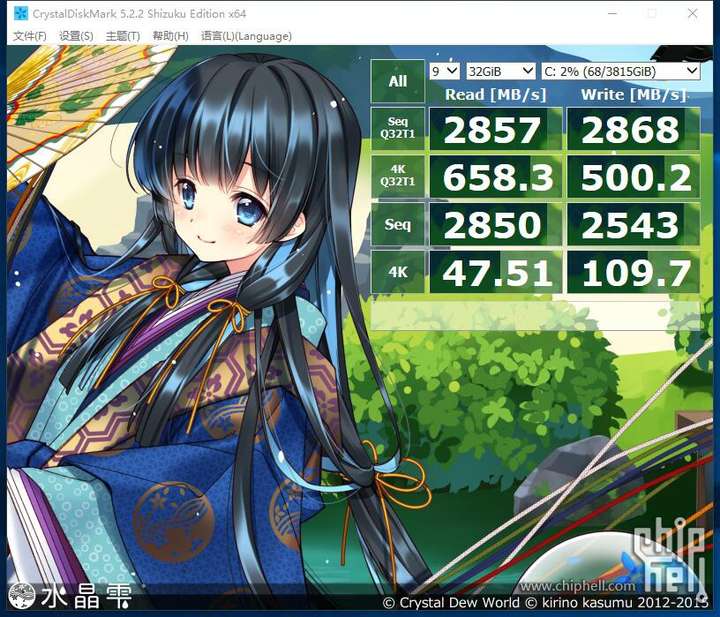
Task: Expand the test count dropdown showing 9
Action: [444, 71]
